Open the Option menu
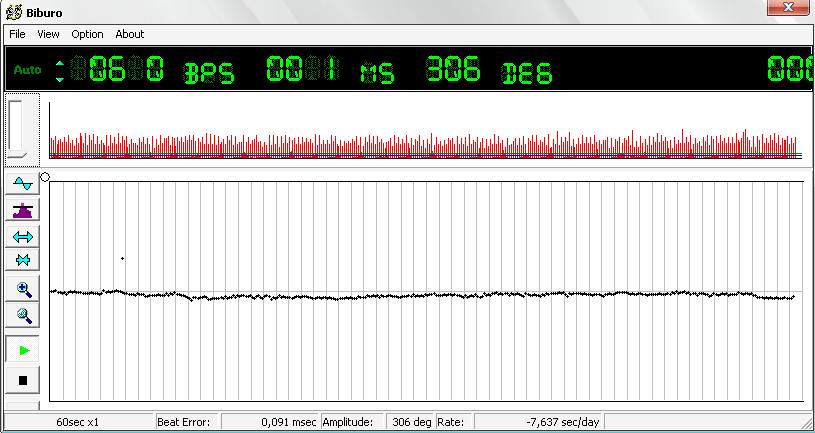The width and height of the screenshot is (815, 433). coord(87,34)
